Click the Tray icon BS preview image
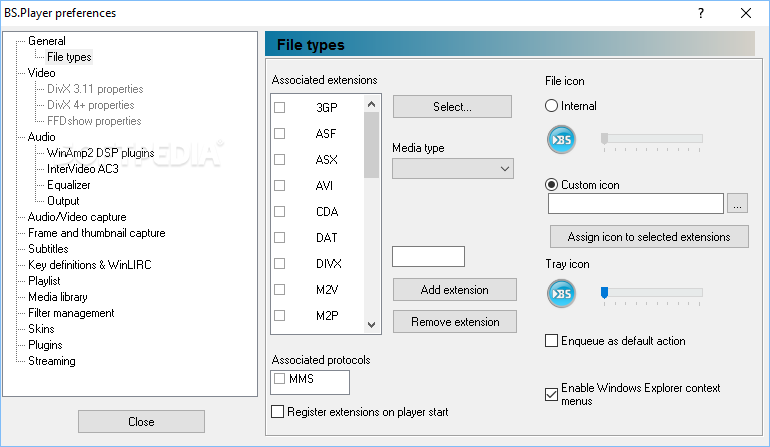The image size is (770, 447). [561, 293]
